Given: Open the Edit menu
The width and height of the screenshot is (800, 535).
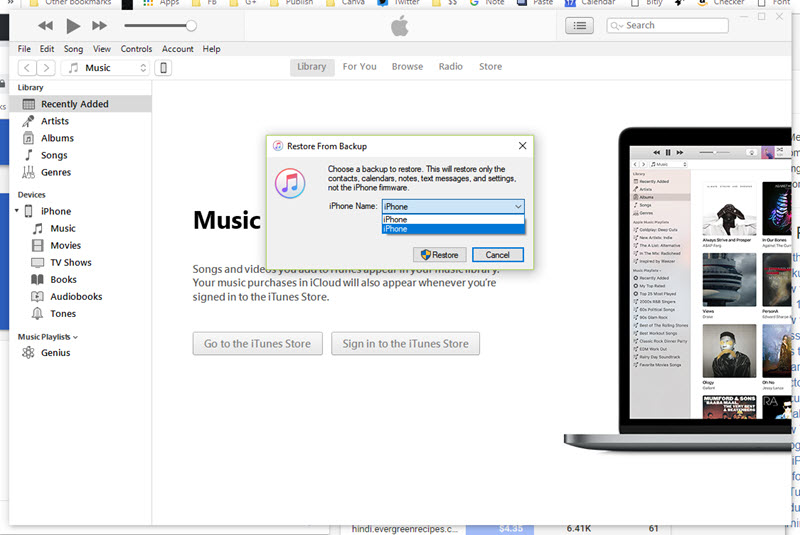Looking at the screenshot, I should pyautogui.click(x=47, y=49).
